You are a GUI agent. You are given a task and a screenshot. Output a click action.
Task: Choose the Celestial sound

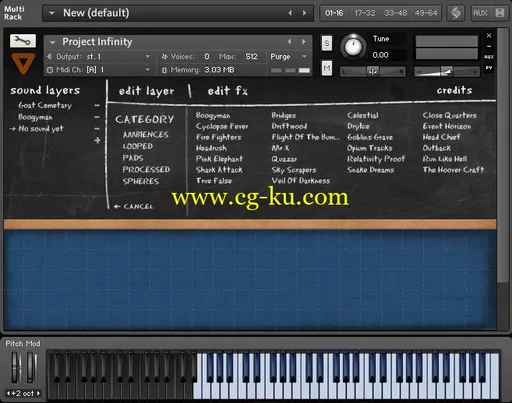click(363, 115)
